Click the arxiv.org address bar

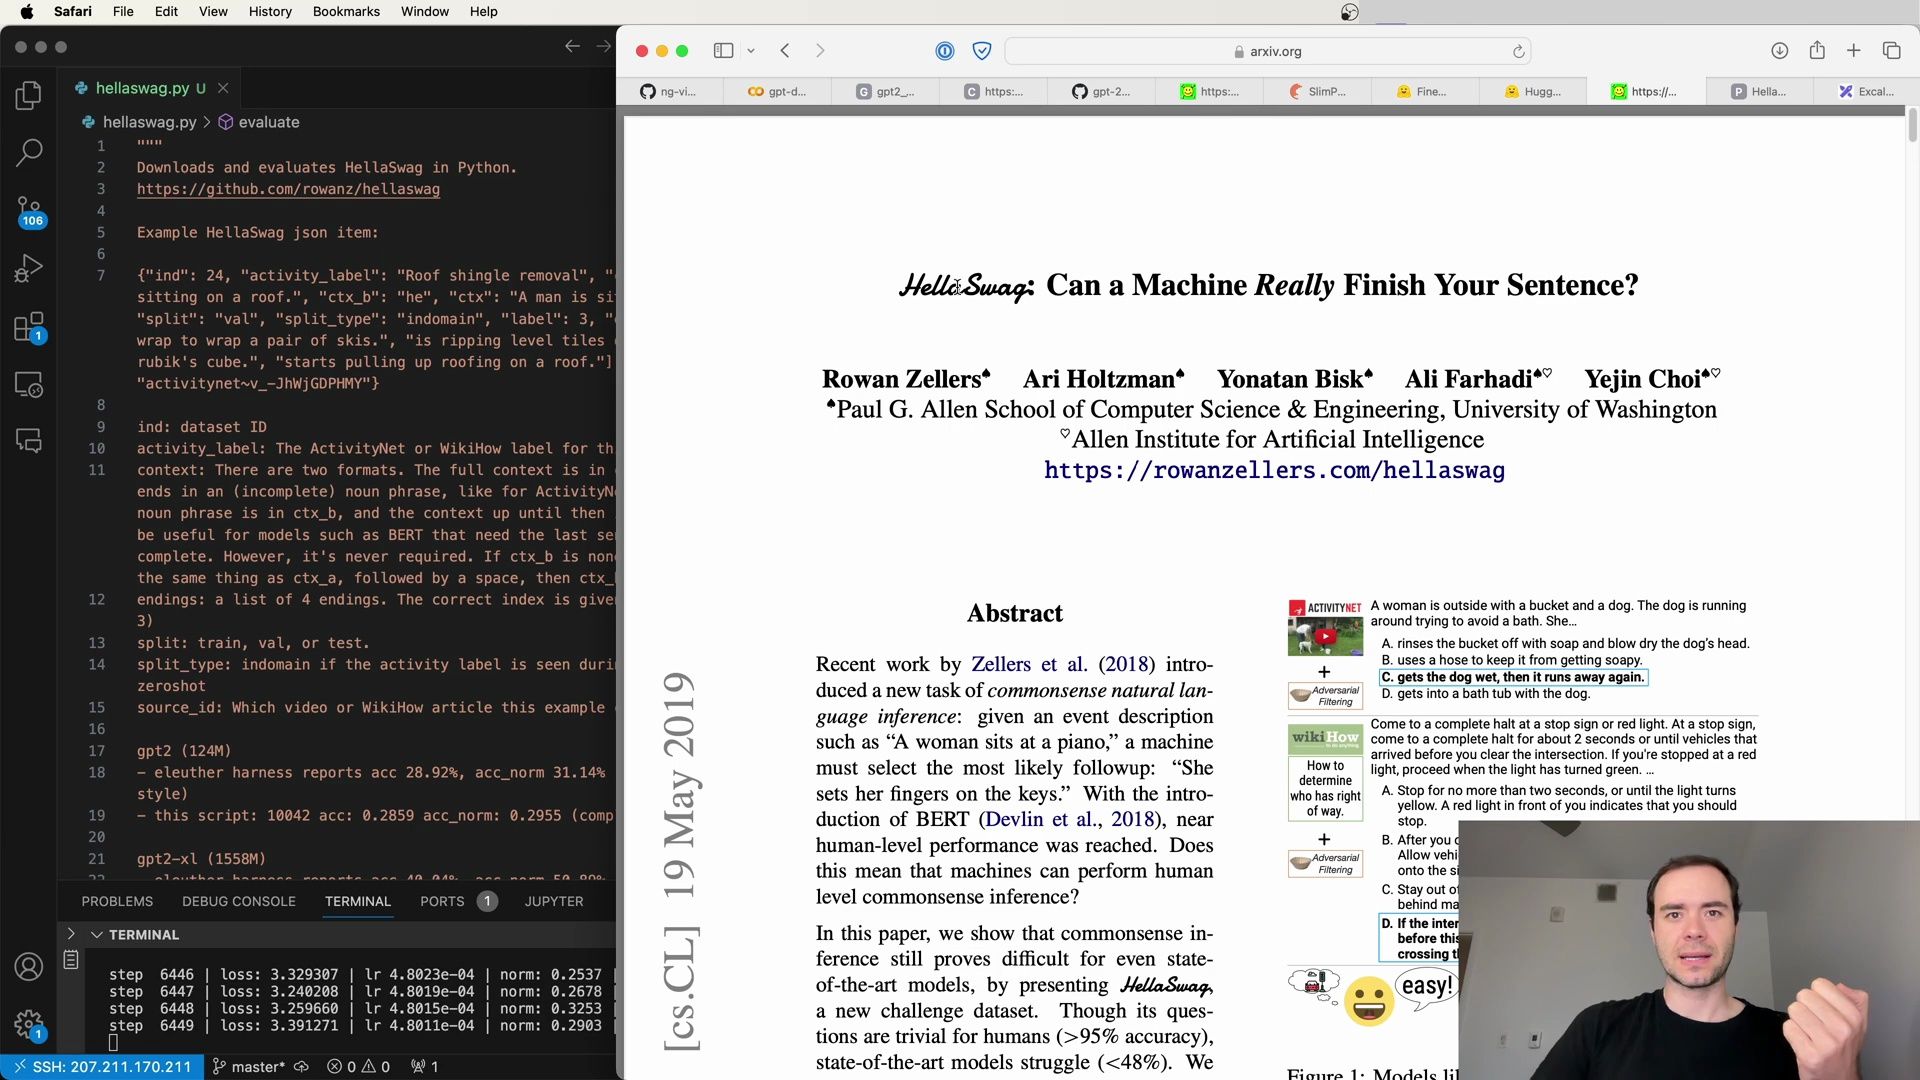click(x=1267, y=51)
